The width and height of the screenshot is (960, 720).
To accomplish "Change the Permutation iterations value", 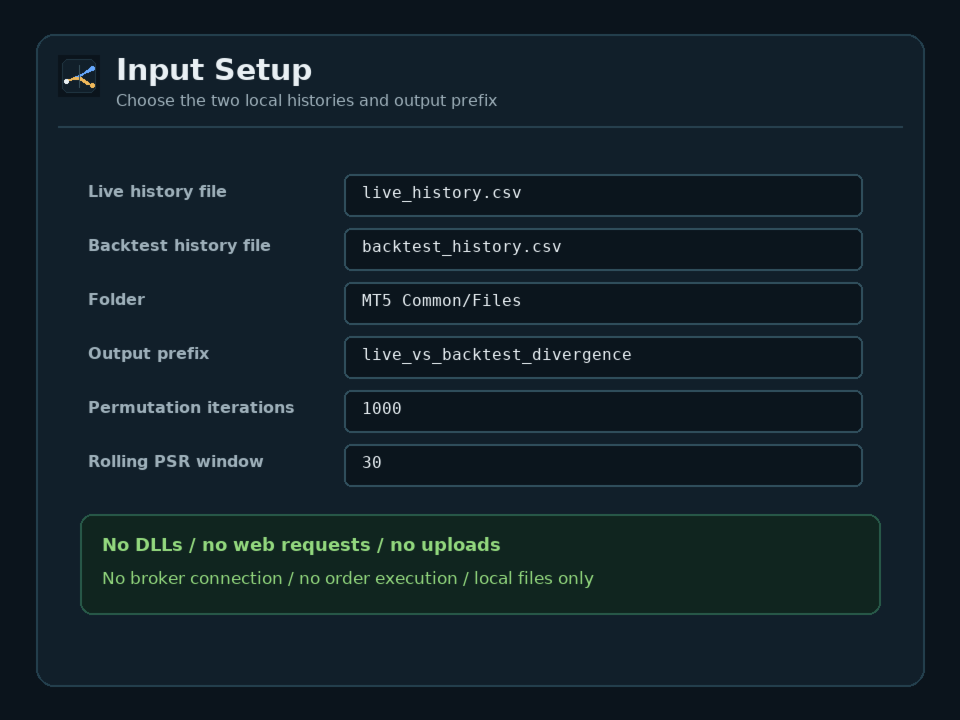I will pos(603,411).
